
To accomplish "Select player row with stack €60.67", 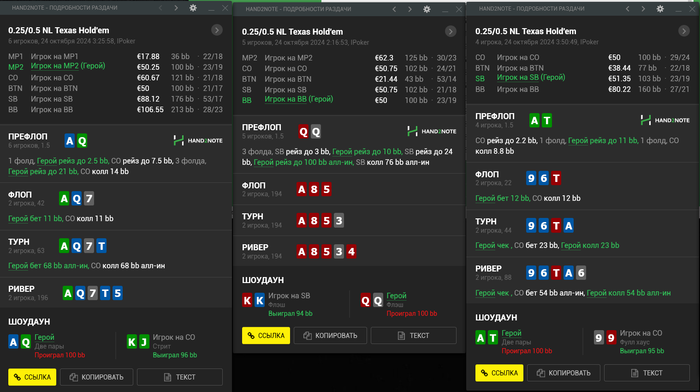I will coord(115,78).
